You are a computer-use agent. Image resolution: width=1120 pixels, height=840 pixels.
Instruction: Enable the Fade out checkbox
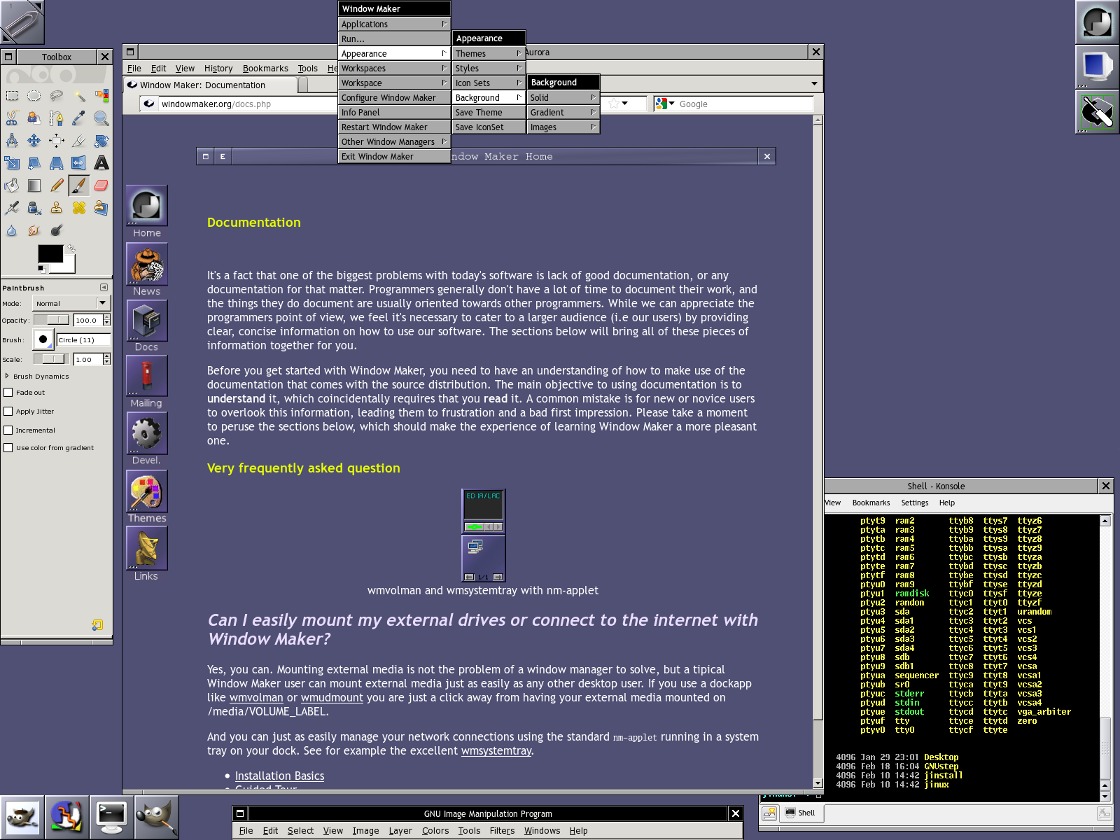pos(9,392)
